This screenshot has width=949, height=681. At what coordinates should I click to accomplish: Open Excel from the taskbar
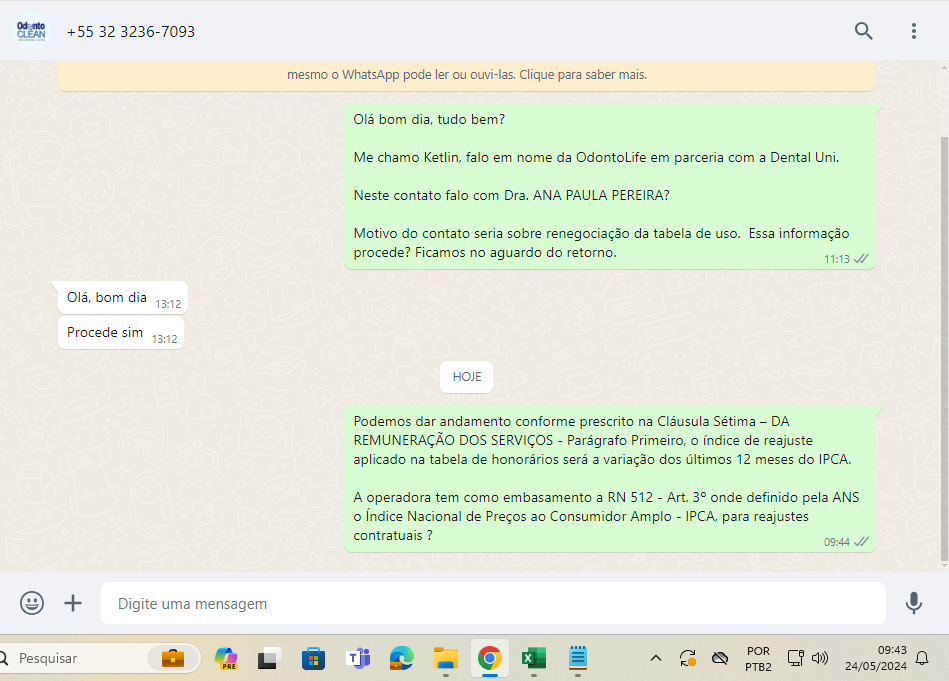533,658
